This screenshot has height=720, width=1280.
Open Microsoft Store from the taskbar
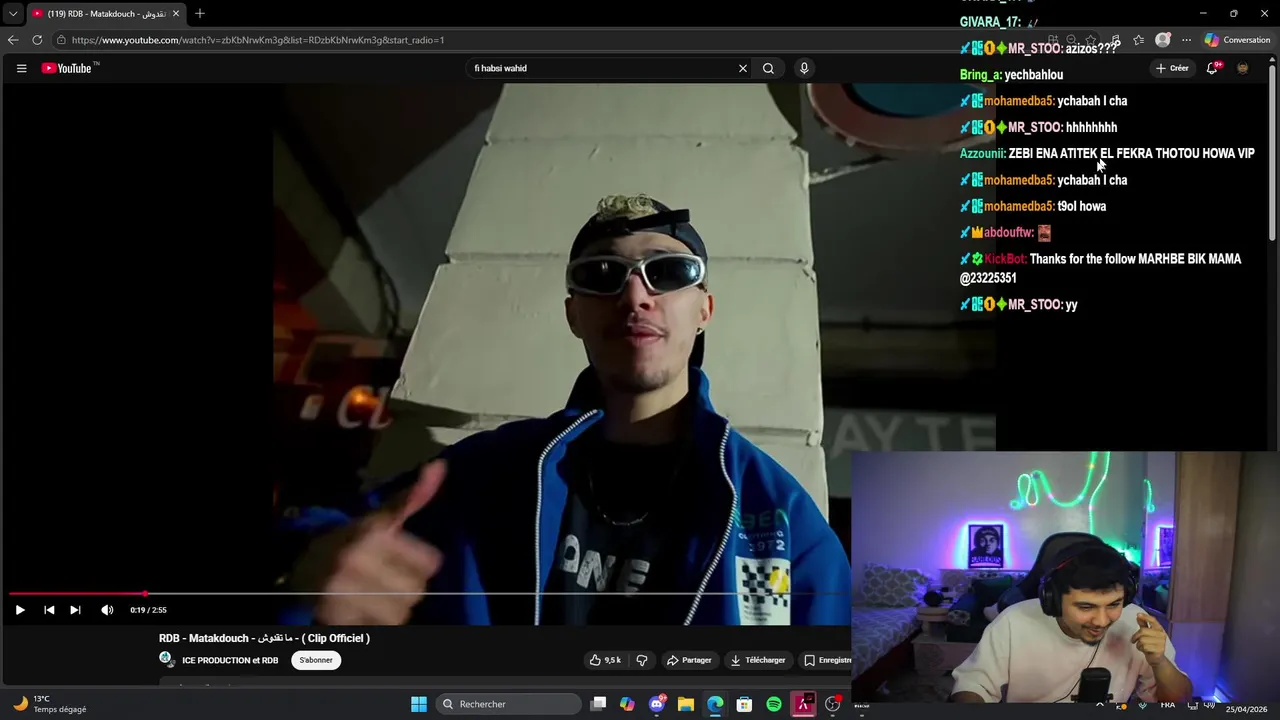tap(744, 704)
